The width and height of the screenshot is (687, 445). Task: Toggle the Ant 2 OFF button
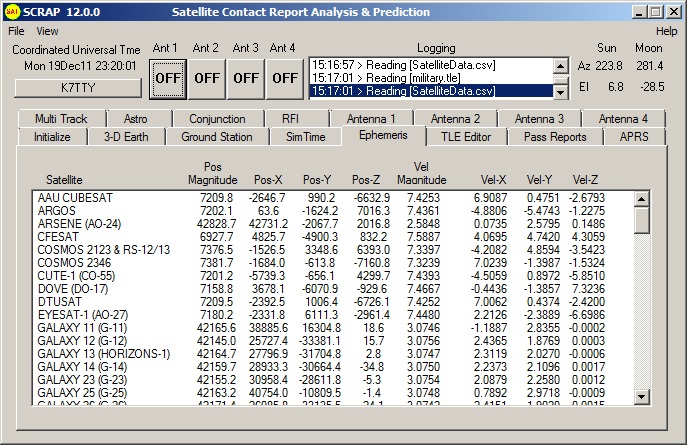pyautogui.click(x=207, y=79)
